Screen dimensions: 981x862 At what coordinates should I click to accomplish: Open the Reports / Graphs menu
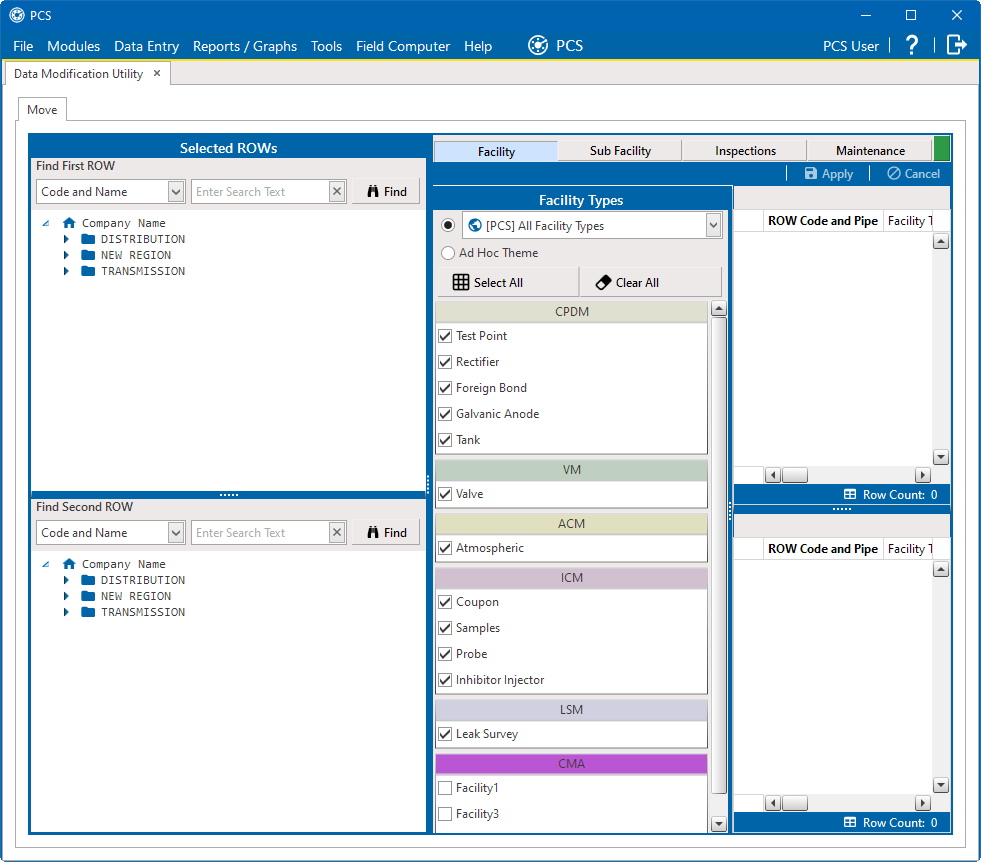pyautogui.click(x=245, y=46)
